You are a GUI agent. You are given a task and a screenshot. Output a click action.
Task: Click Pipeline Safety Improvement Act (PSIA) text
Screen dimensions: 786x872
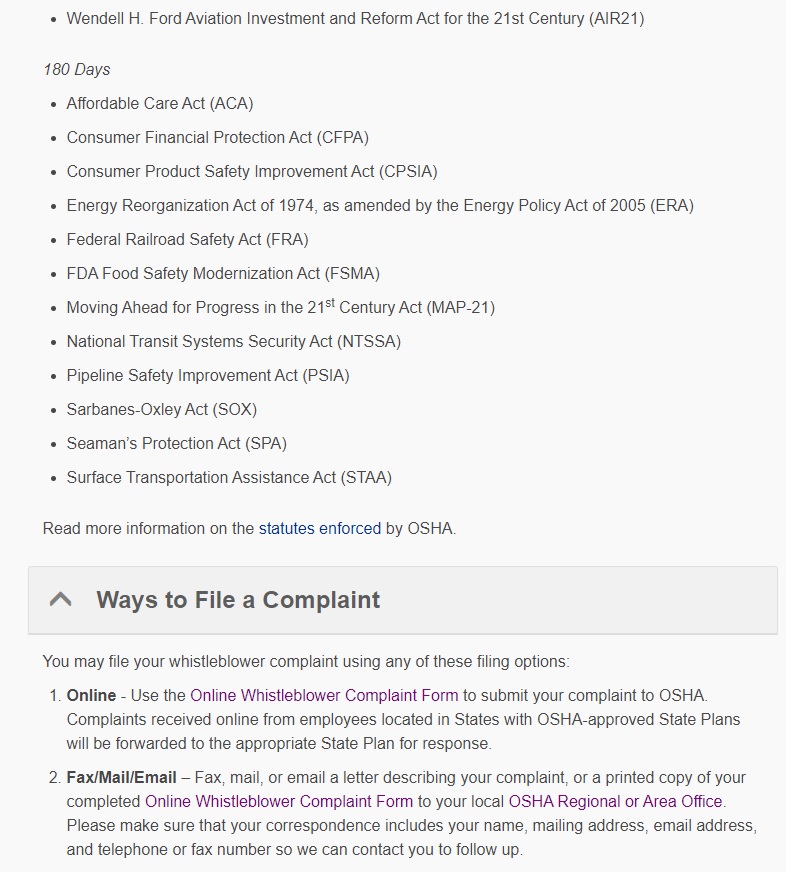[x=208, y=376]
